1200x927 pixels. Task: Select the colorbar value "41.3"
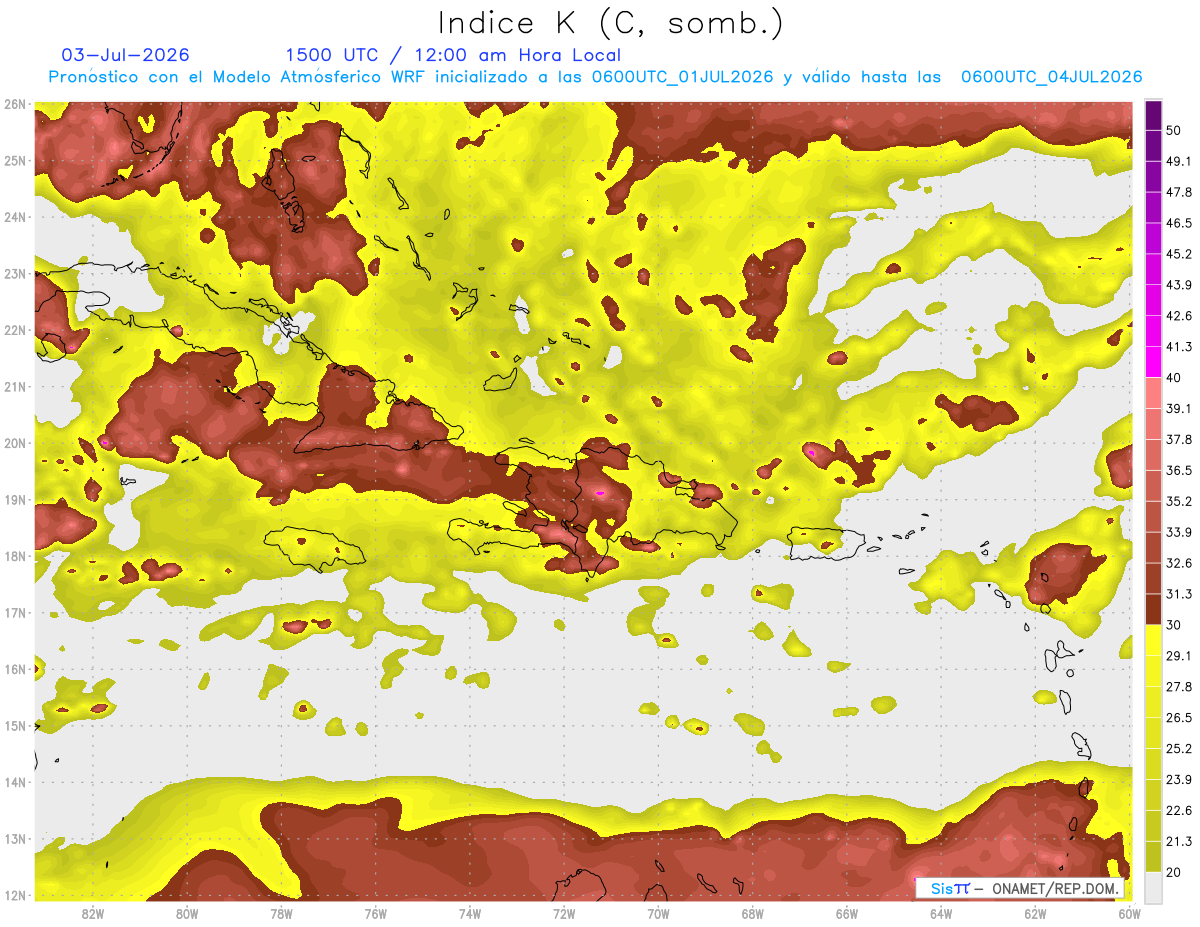tap(1179, 347)
